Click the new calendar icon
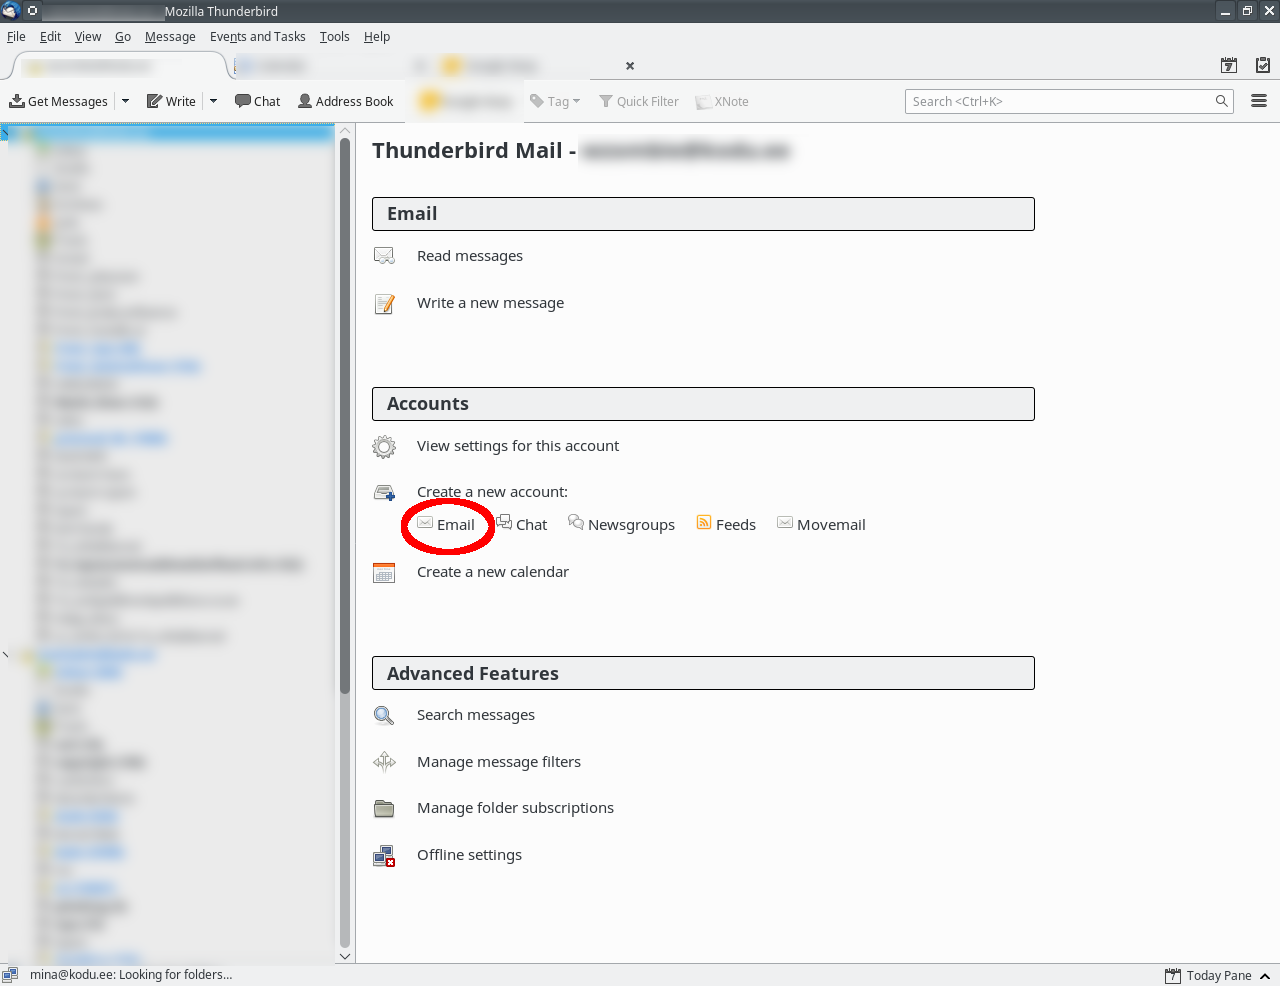Screen dimensions: 1280x986 384,573
